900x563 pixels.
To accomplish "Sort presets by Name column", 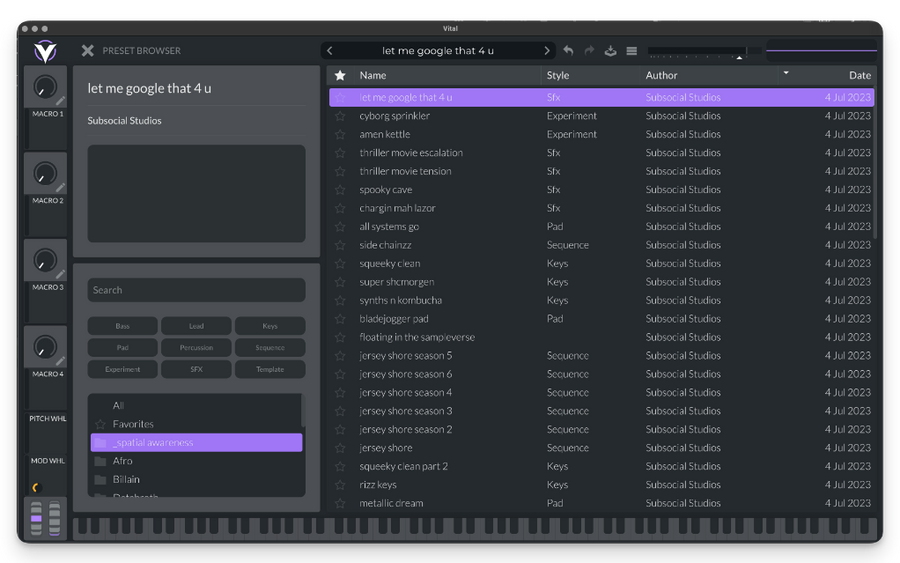I will [x=373, y=75].
